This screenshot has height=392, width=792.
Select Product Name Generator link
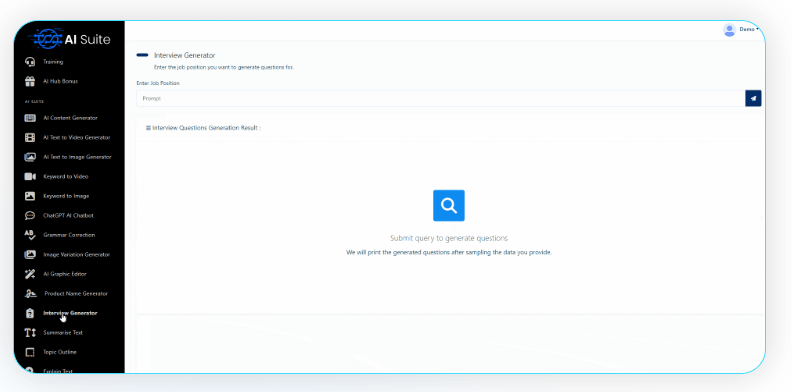click(76, 293)
